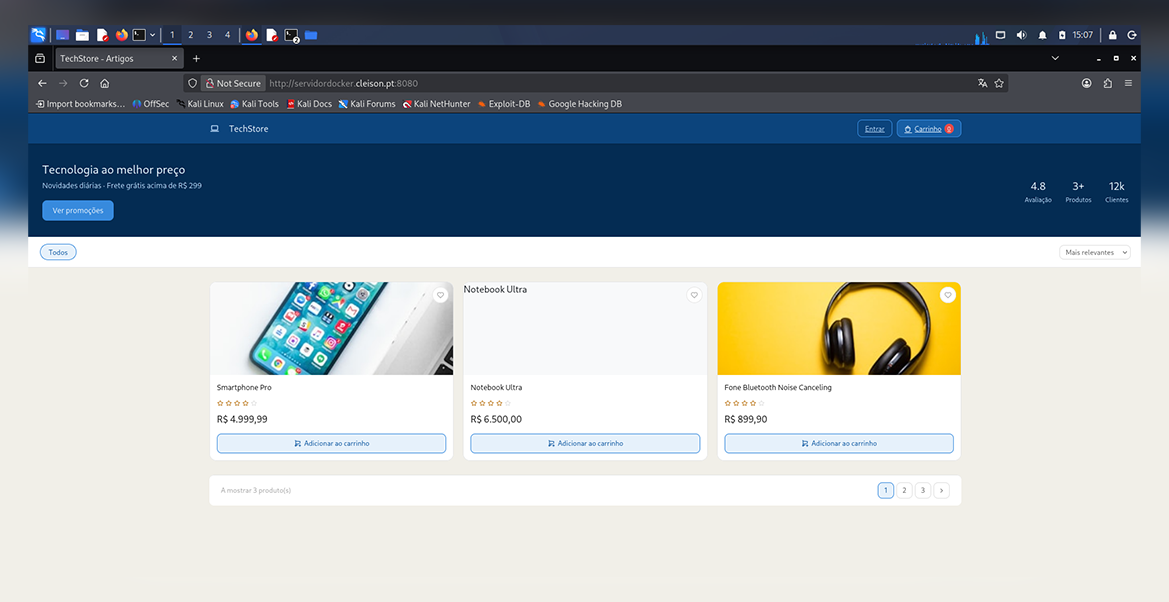
Task: Click the translate page icon
Action: point(982,84)
